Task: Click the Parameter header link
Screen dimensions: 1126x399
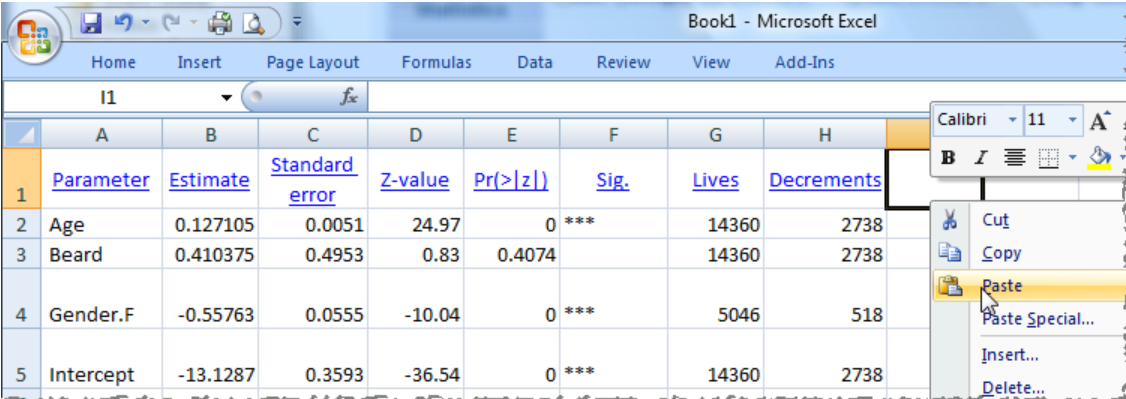Action: tap(101, 179)
